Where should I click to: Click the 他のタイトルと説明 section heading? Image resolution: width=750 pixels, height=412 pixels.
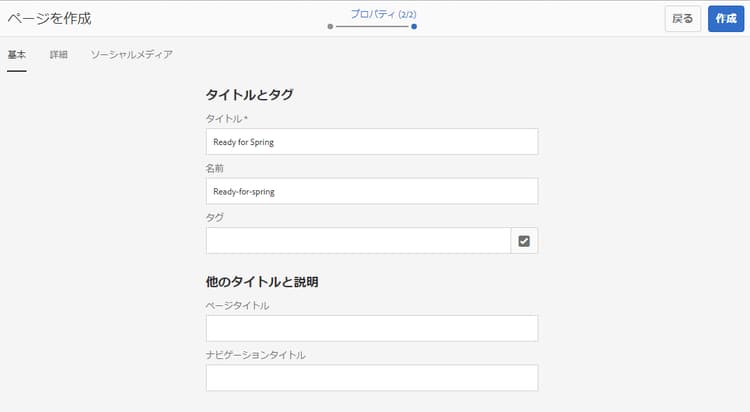point(262,282)
